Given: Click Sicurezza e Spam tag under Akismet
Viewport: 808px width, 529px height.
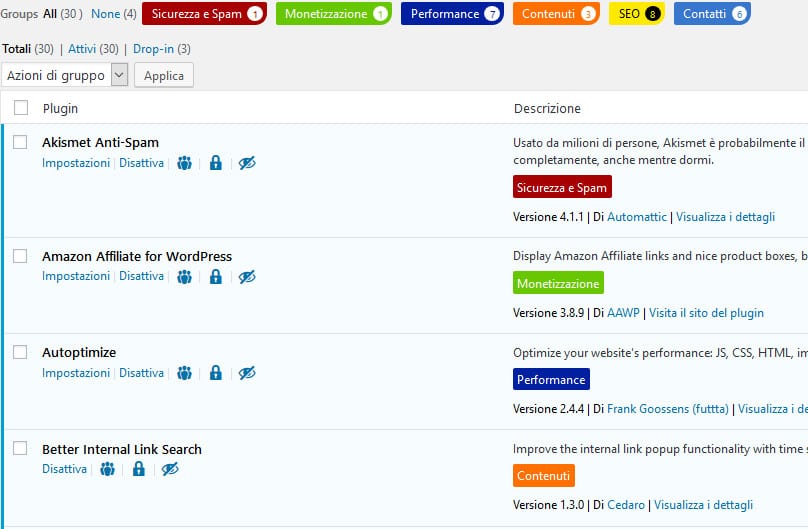Looking at the screenshot, I should tap(562, 187).
